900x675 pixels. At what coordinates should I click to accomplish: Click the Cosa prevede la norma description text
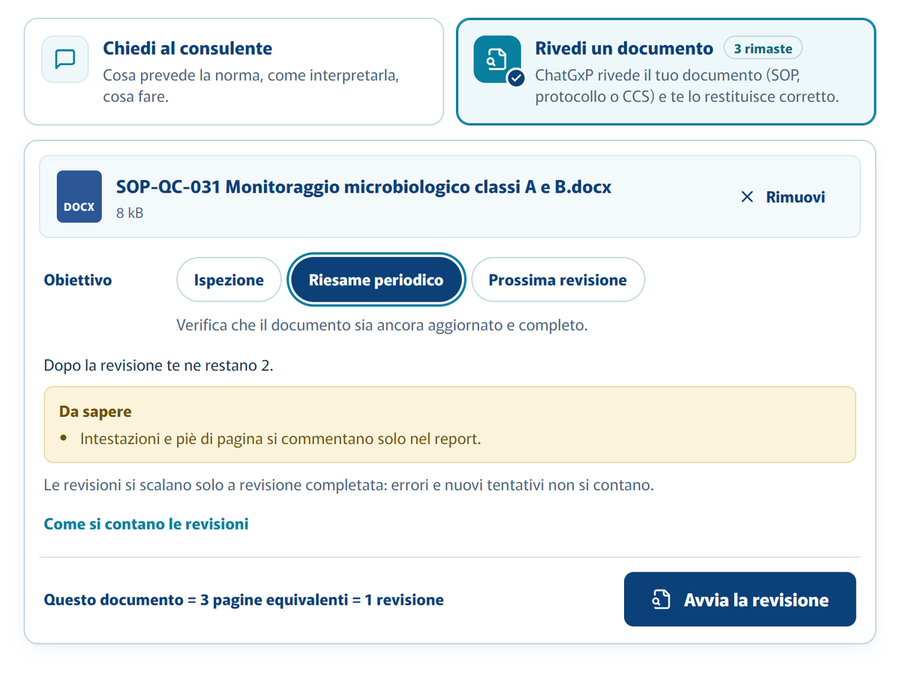(x=251, y=86)
